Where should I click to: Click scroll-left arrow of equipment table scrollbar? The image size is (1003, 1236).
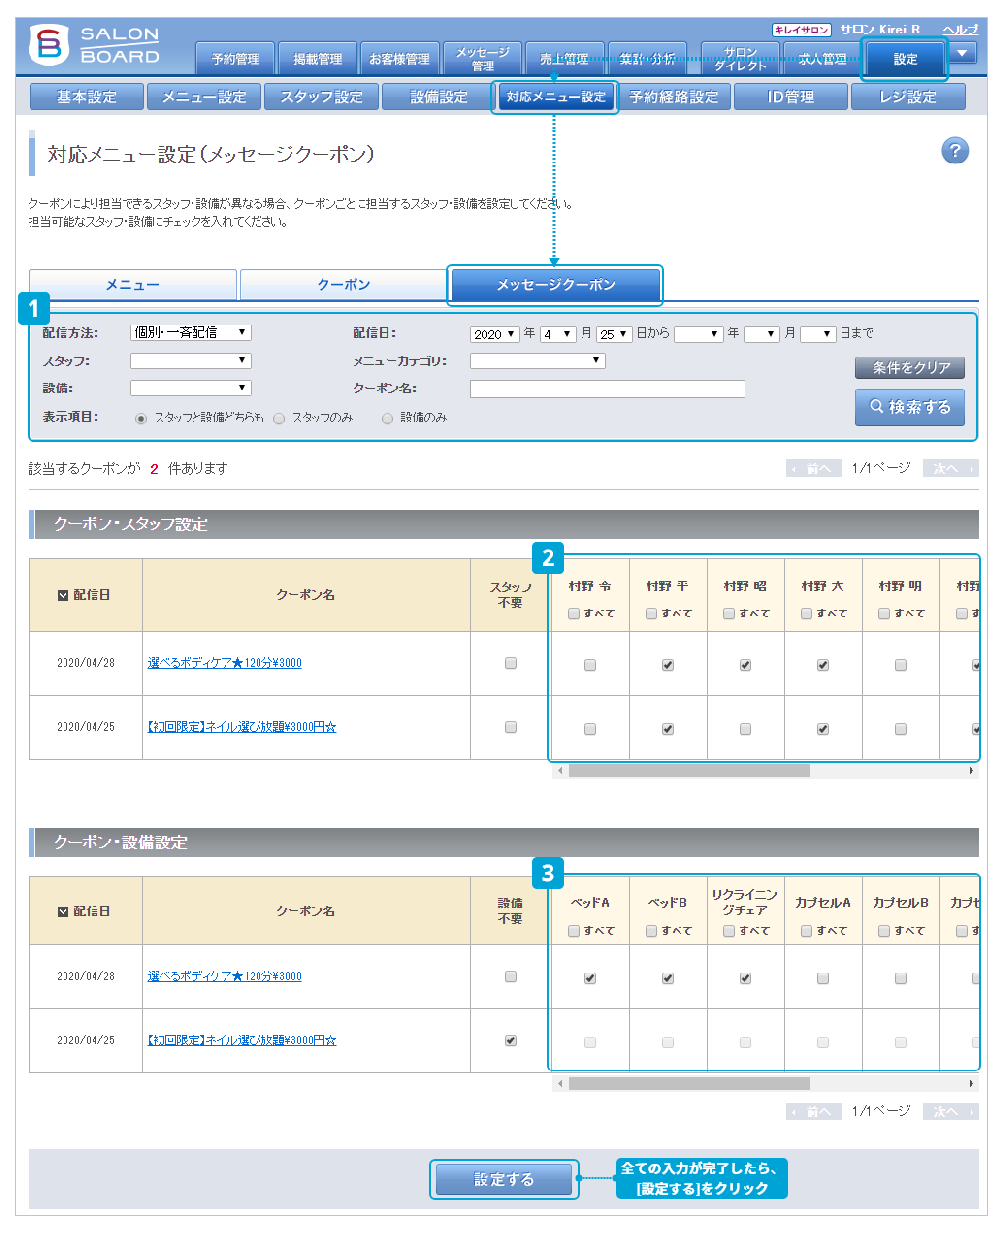[x=560, y=1083]
